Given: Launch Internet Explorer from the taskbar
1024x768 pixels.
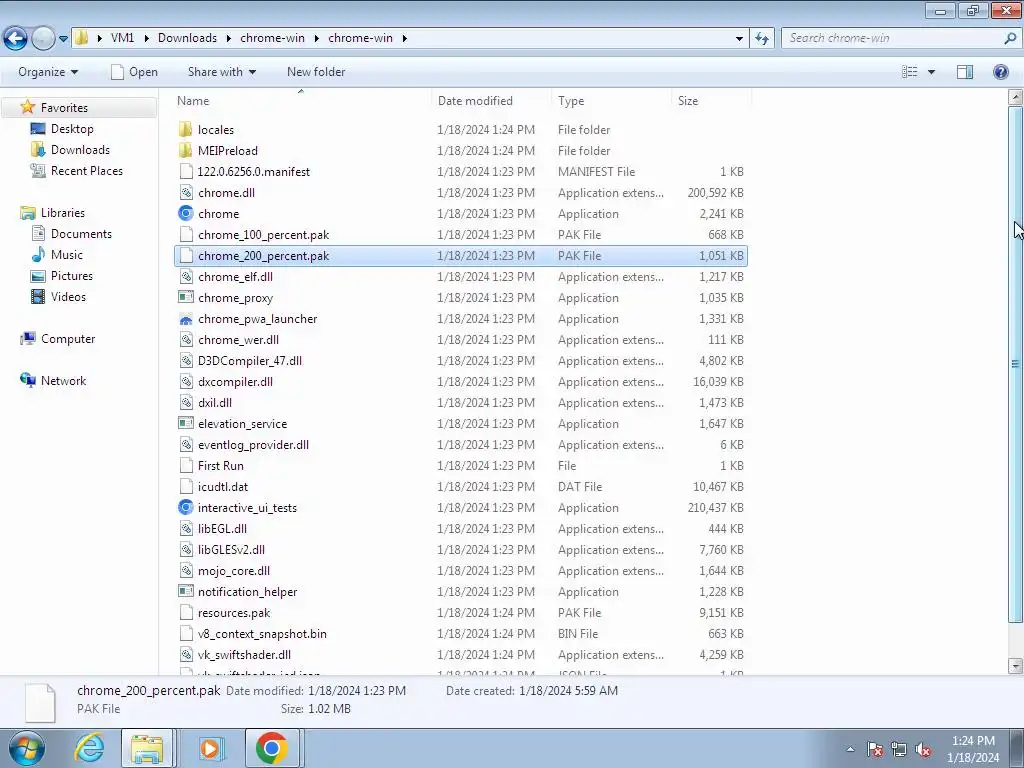Looking at the screenshot, I should click(x=89, y=748).
